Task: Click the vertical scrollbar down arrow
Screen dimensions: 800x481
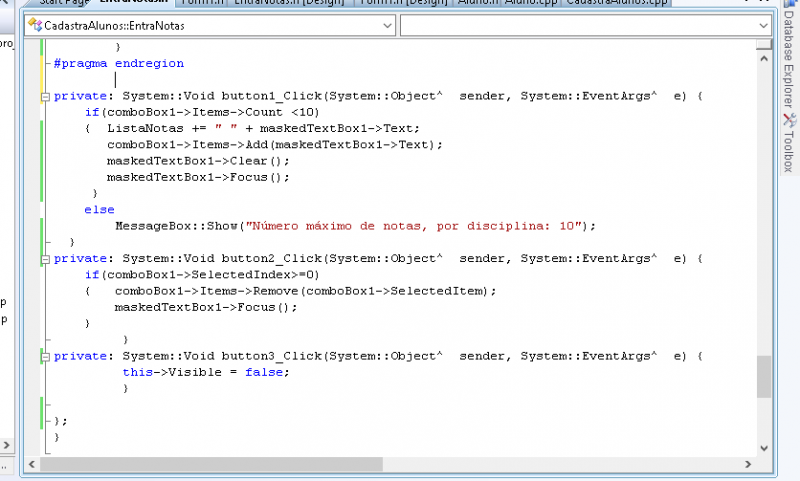Action: tap(764, 447)
